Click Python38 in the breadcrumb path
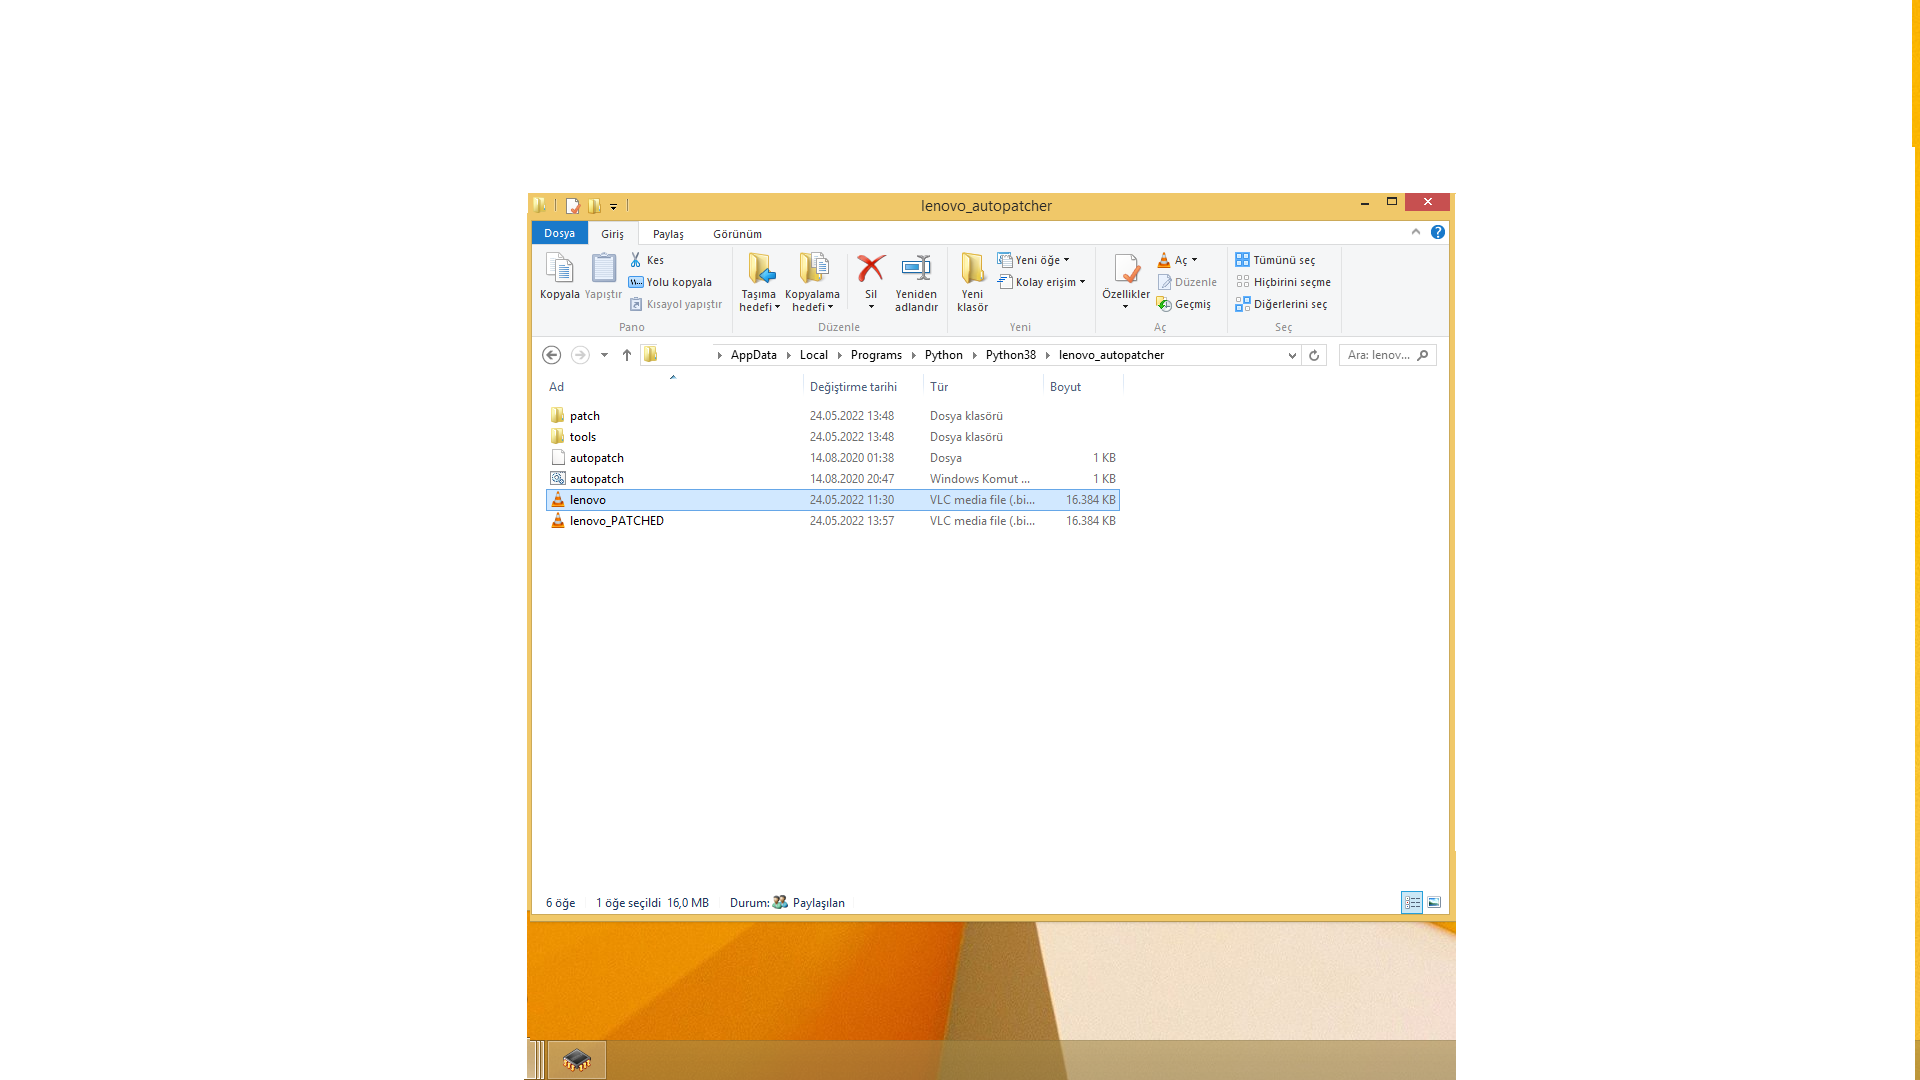The image size is (1920, 1080). point(1010,355)
